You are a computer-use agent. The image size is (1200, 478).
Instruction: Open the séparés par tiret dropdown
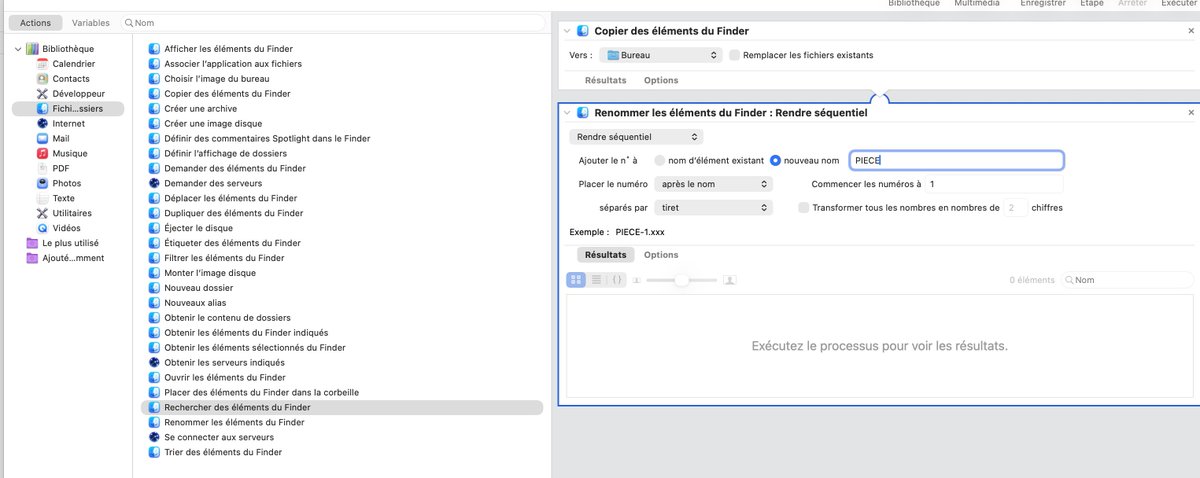[x=713, y=208]
